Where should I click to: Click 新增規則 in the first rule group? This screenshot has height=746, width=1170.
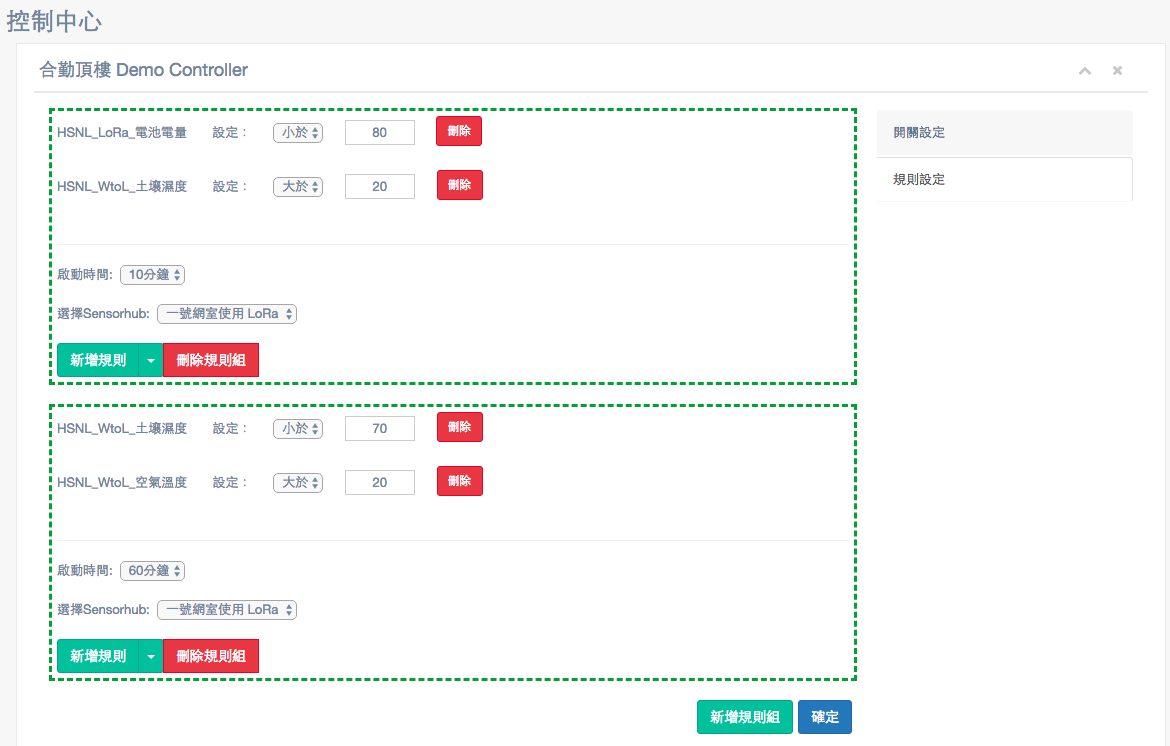(98, 360)
